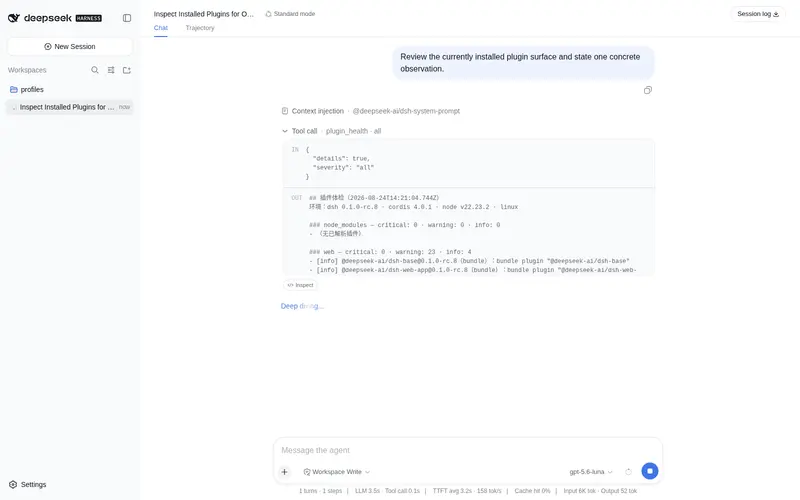
Task: Click the session title Inspect Installed Plugins for O...
Action: coord(204,14)
